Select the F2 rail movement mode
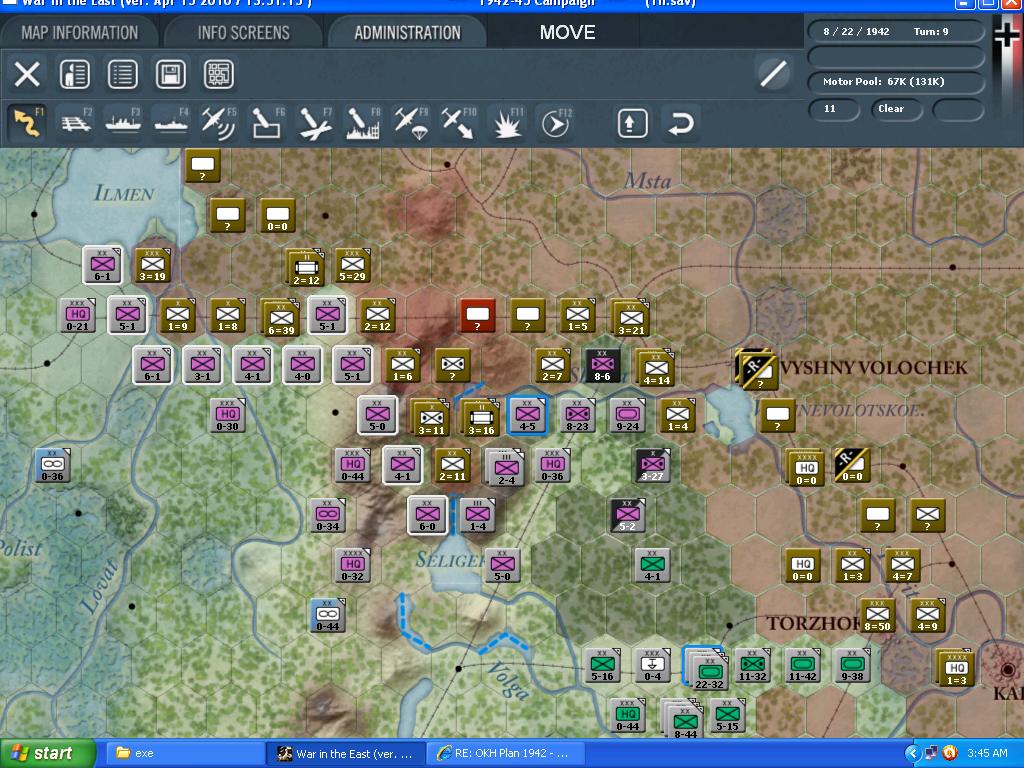The height and width of the screenshot is (768, 1024). tap(76, 123)
